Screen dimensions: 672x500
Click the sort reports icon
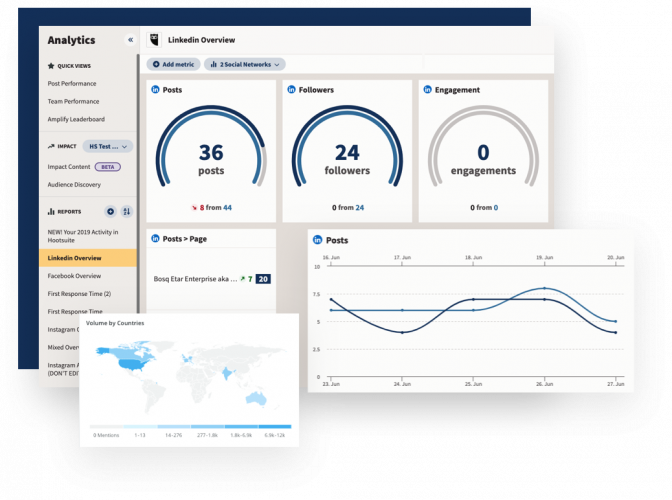(x=126, y=211)
